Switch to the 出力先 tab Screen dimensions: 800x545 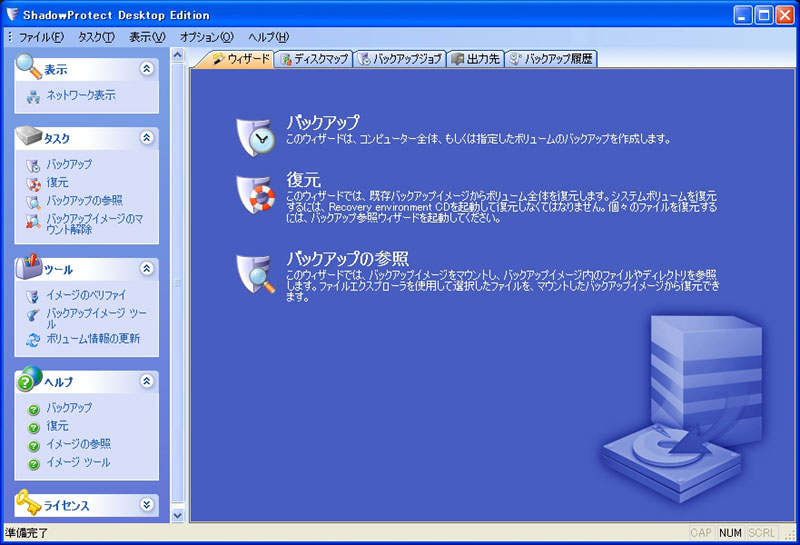[476, 59]
